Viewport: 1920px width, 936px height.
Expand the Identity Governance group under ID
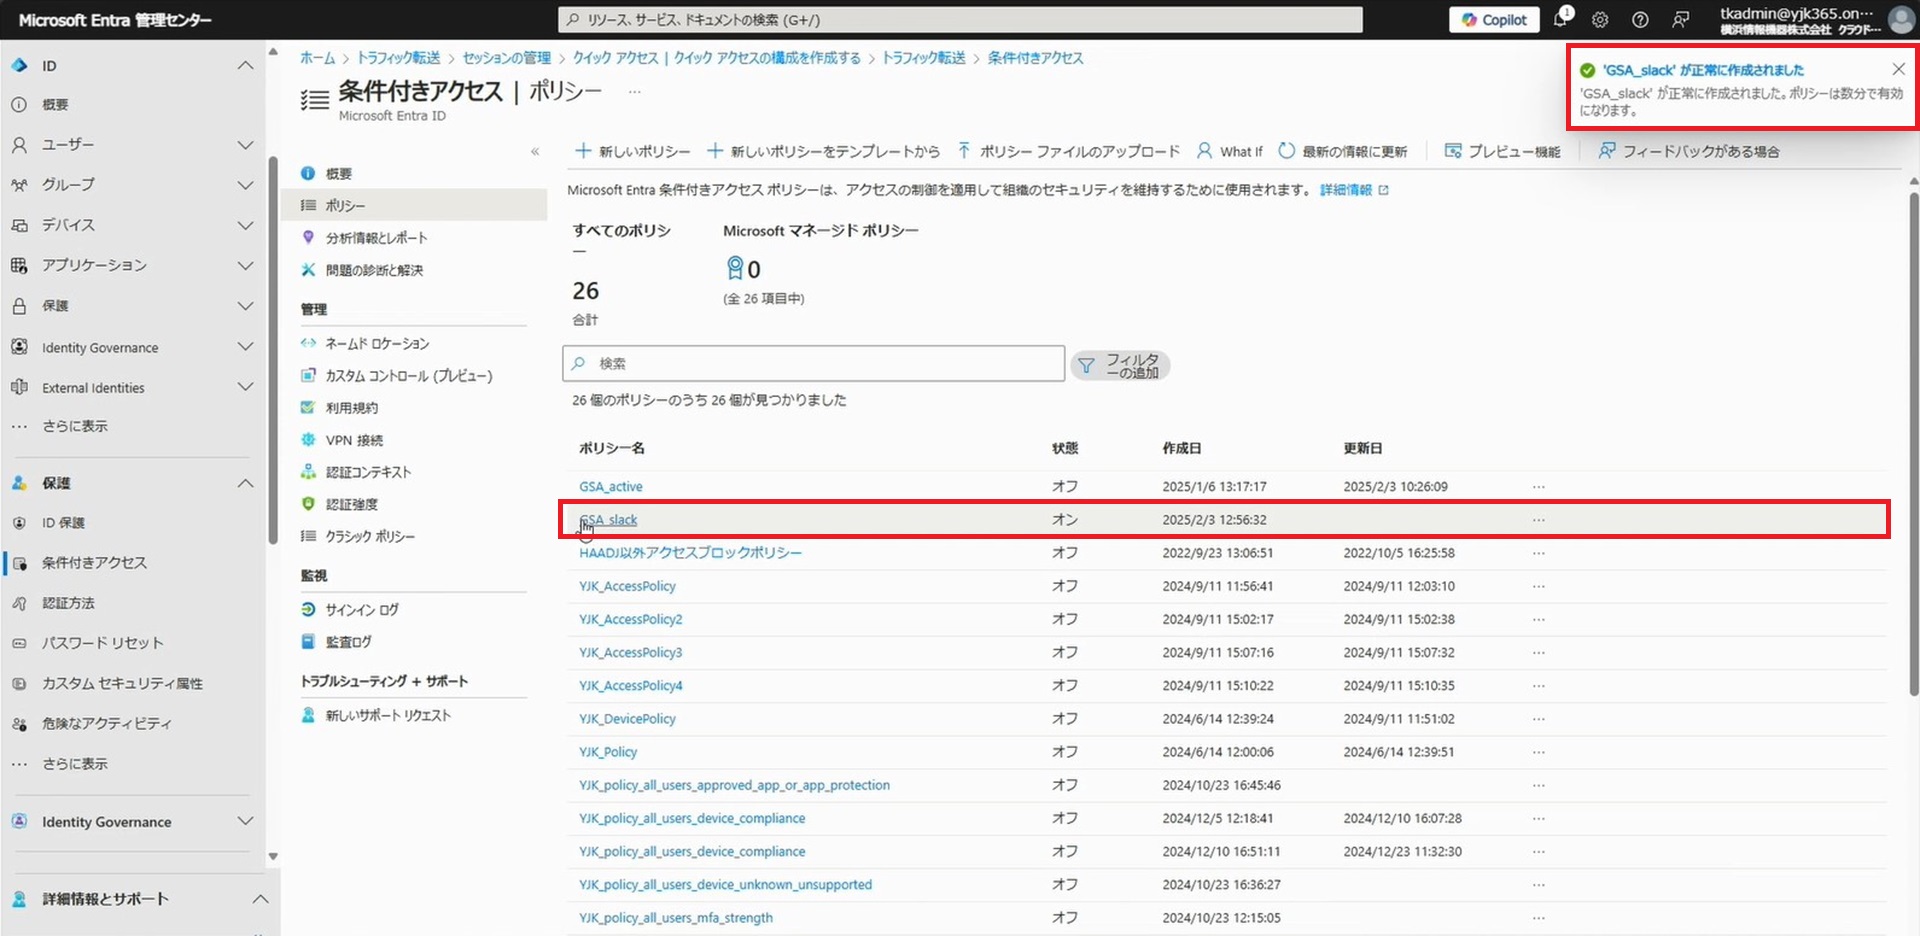tap(245, 347)
